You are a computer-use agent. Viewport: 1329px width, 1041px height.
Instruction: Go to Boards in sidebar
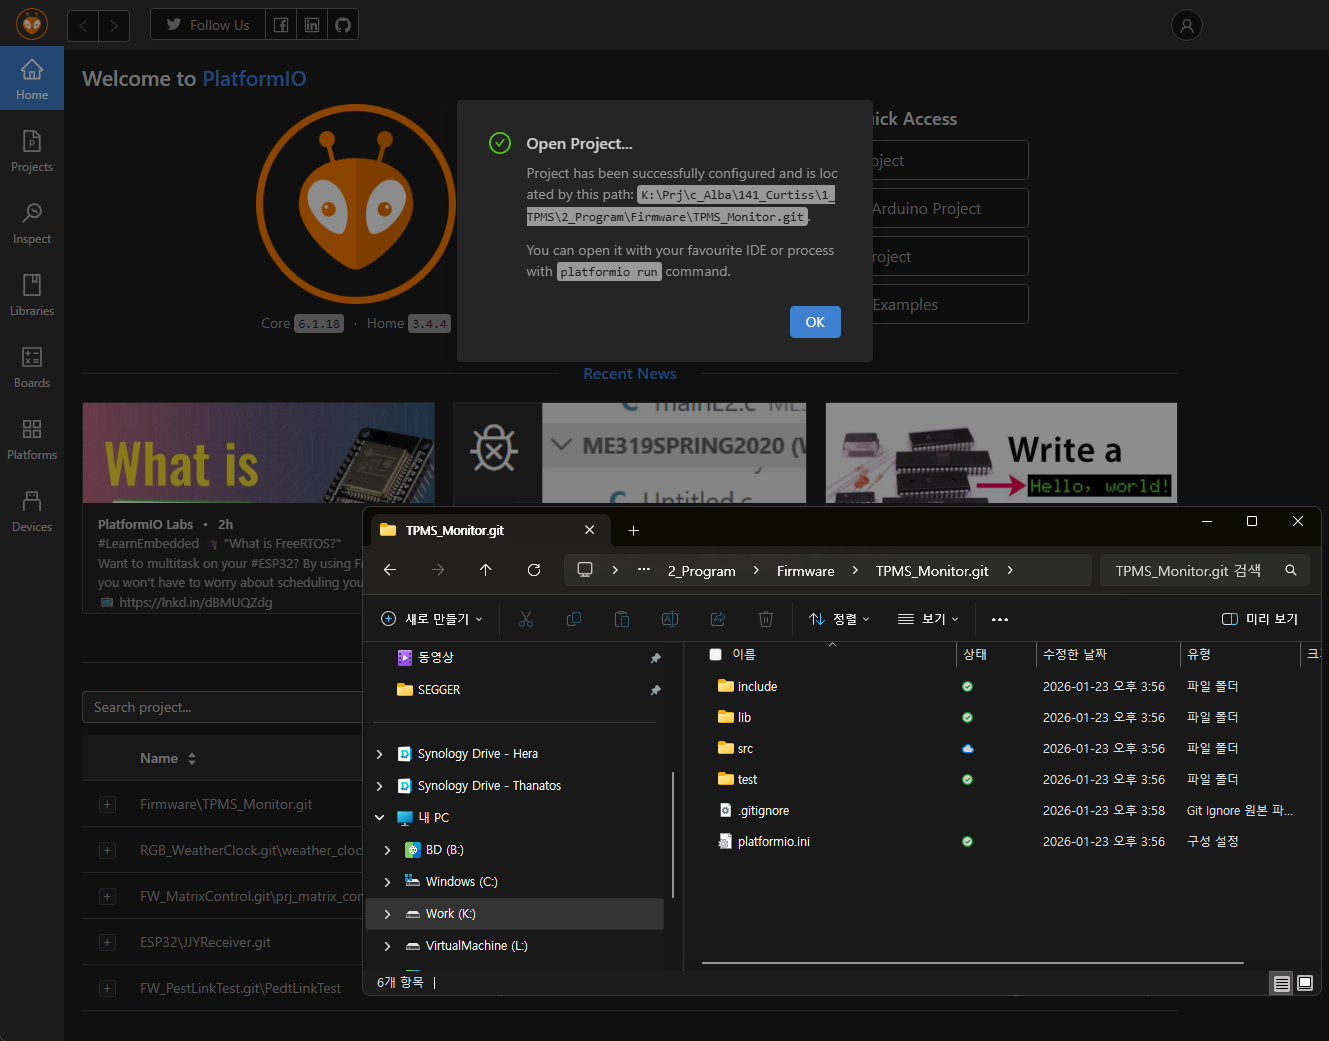[32, 367]
